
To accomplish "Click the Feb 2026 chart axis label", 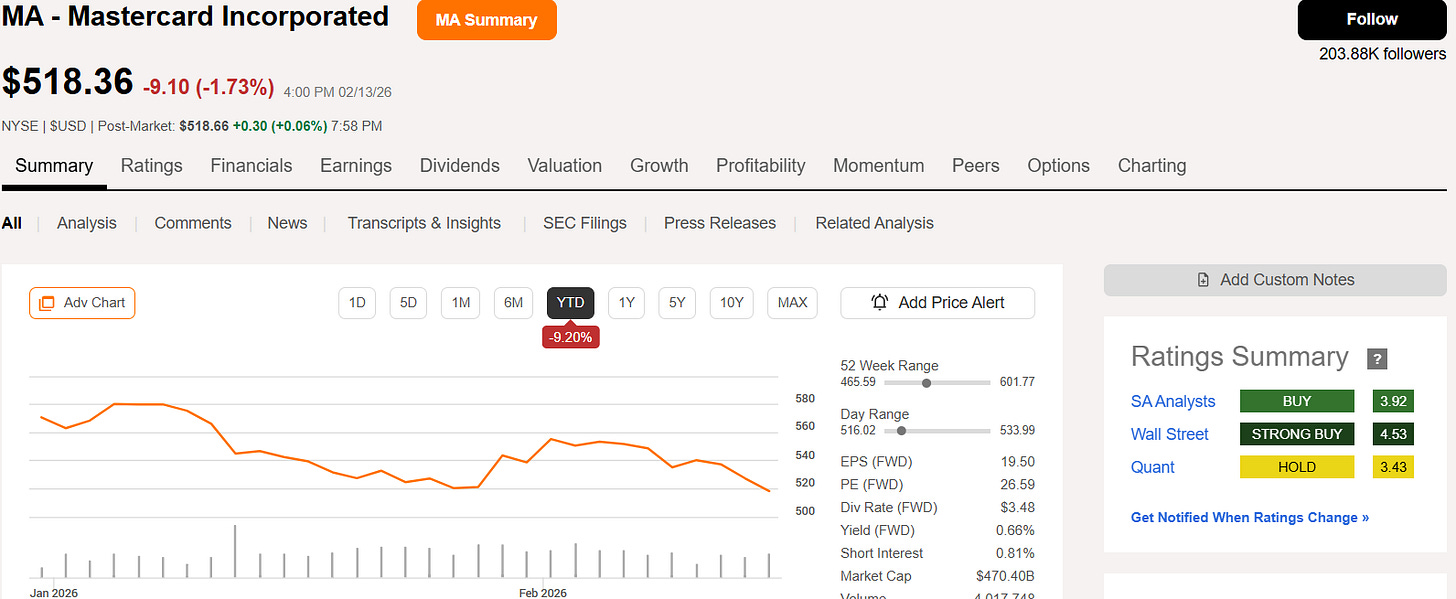I will [543, 593].
